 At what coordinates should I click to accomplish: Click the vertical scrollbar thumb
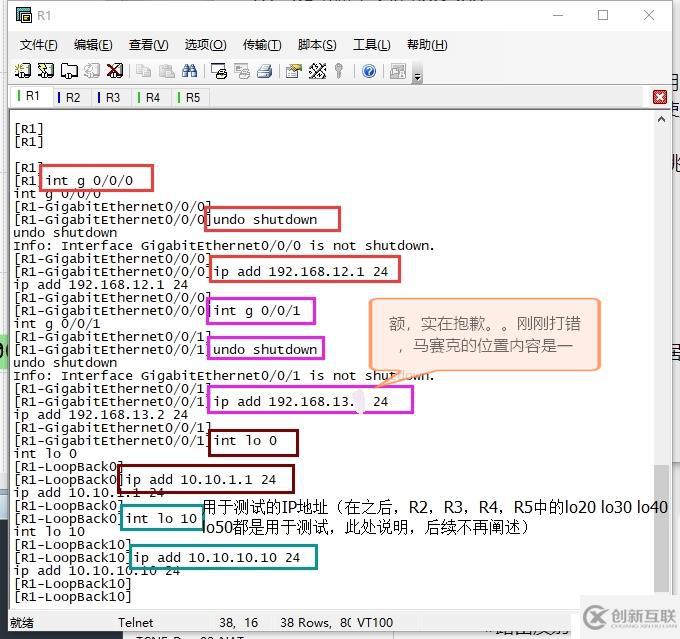[x=661, y=528]
